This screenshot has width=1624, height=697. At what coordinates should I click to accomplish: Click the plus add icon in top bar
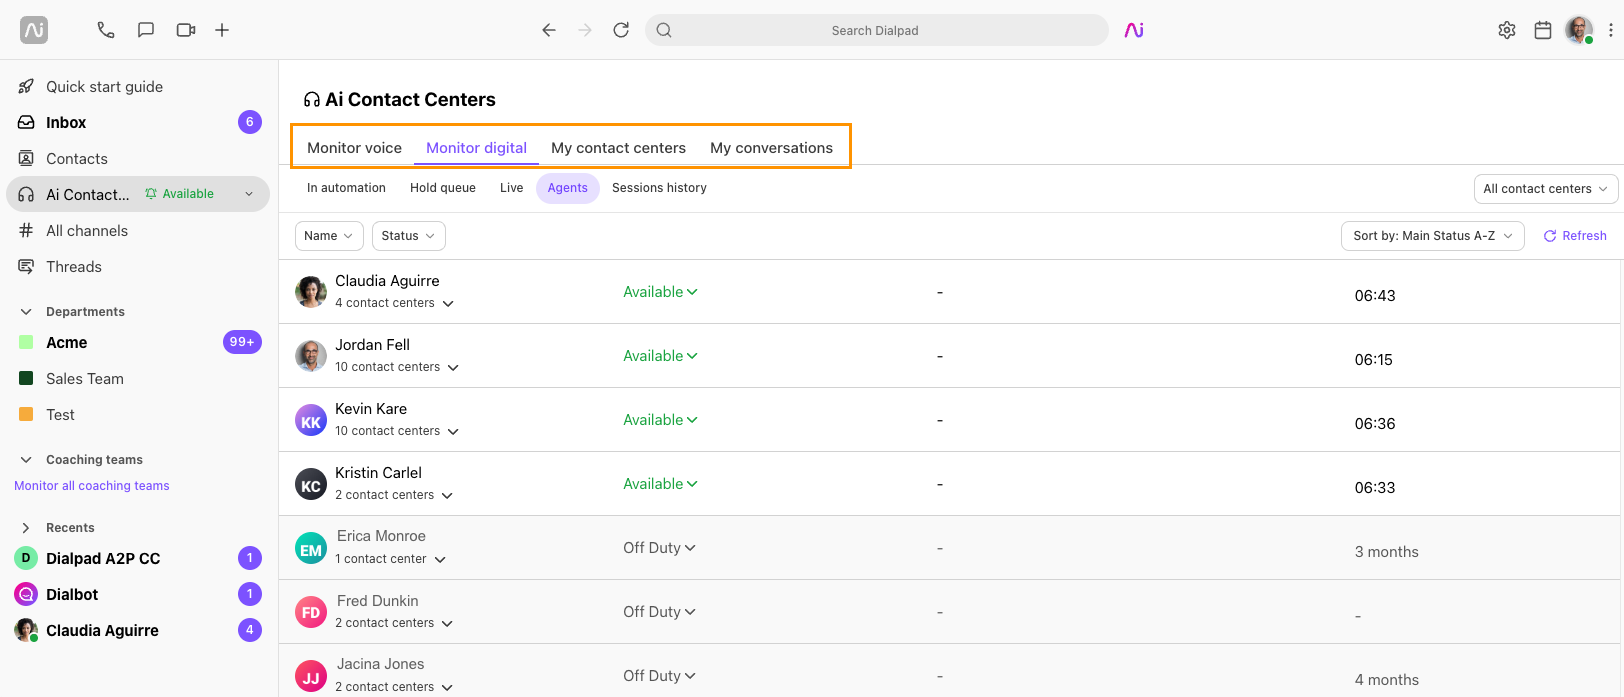coord(222,30)
